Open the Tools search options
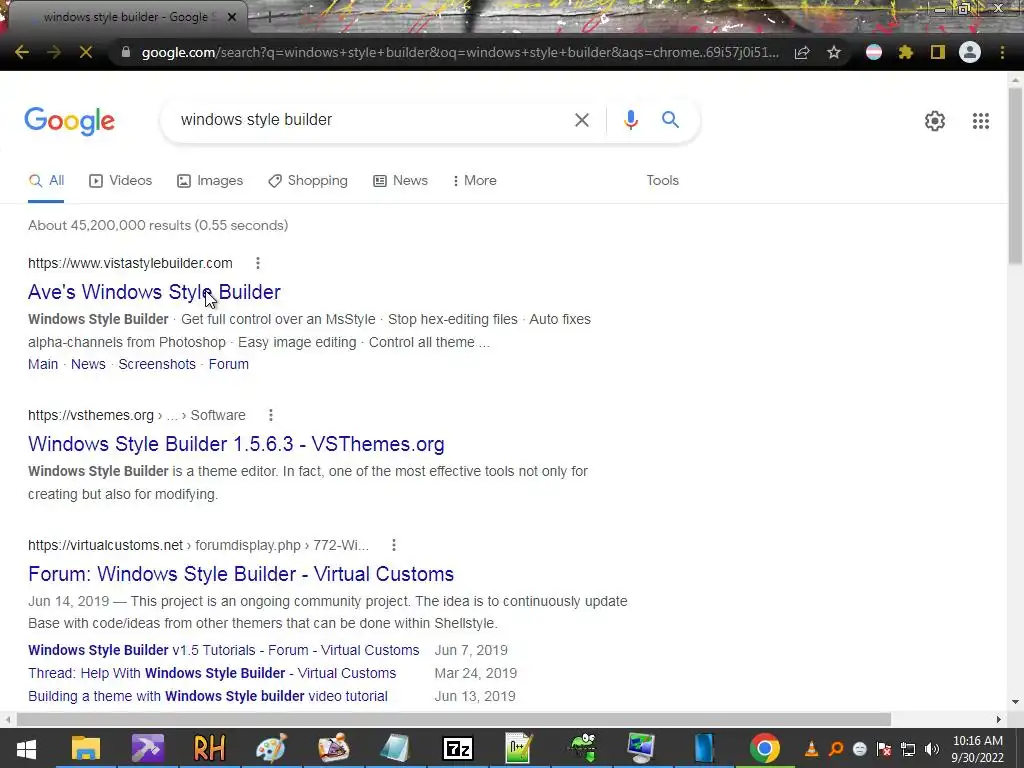The width and height of the screenshot is (1024, 768). (662, 181)
